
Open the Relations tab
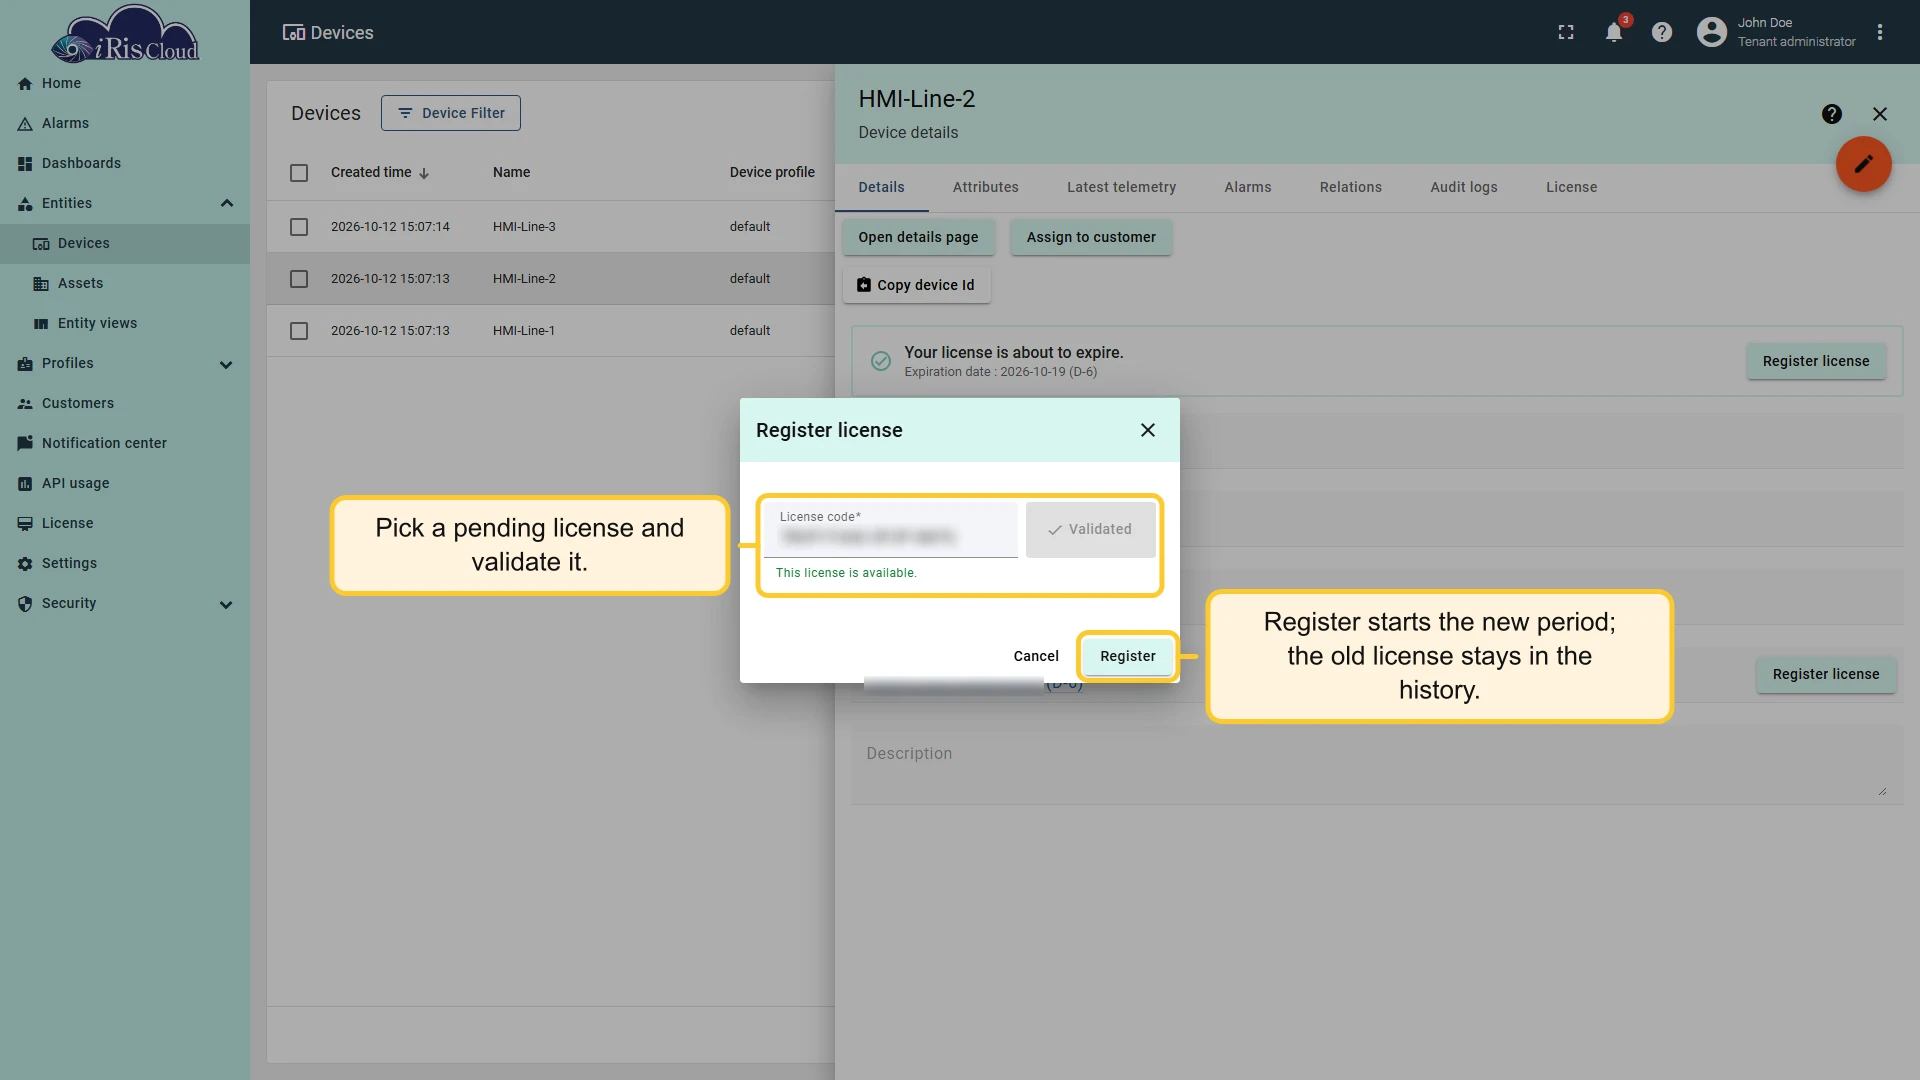(1351, 187)
